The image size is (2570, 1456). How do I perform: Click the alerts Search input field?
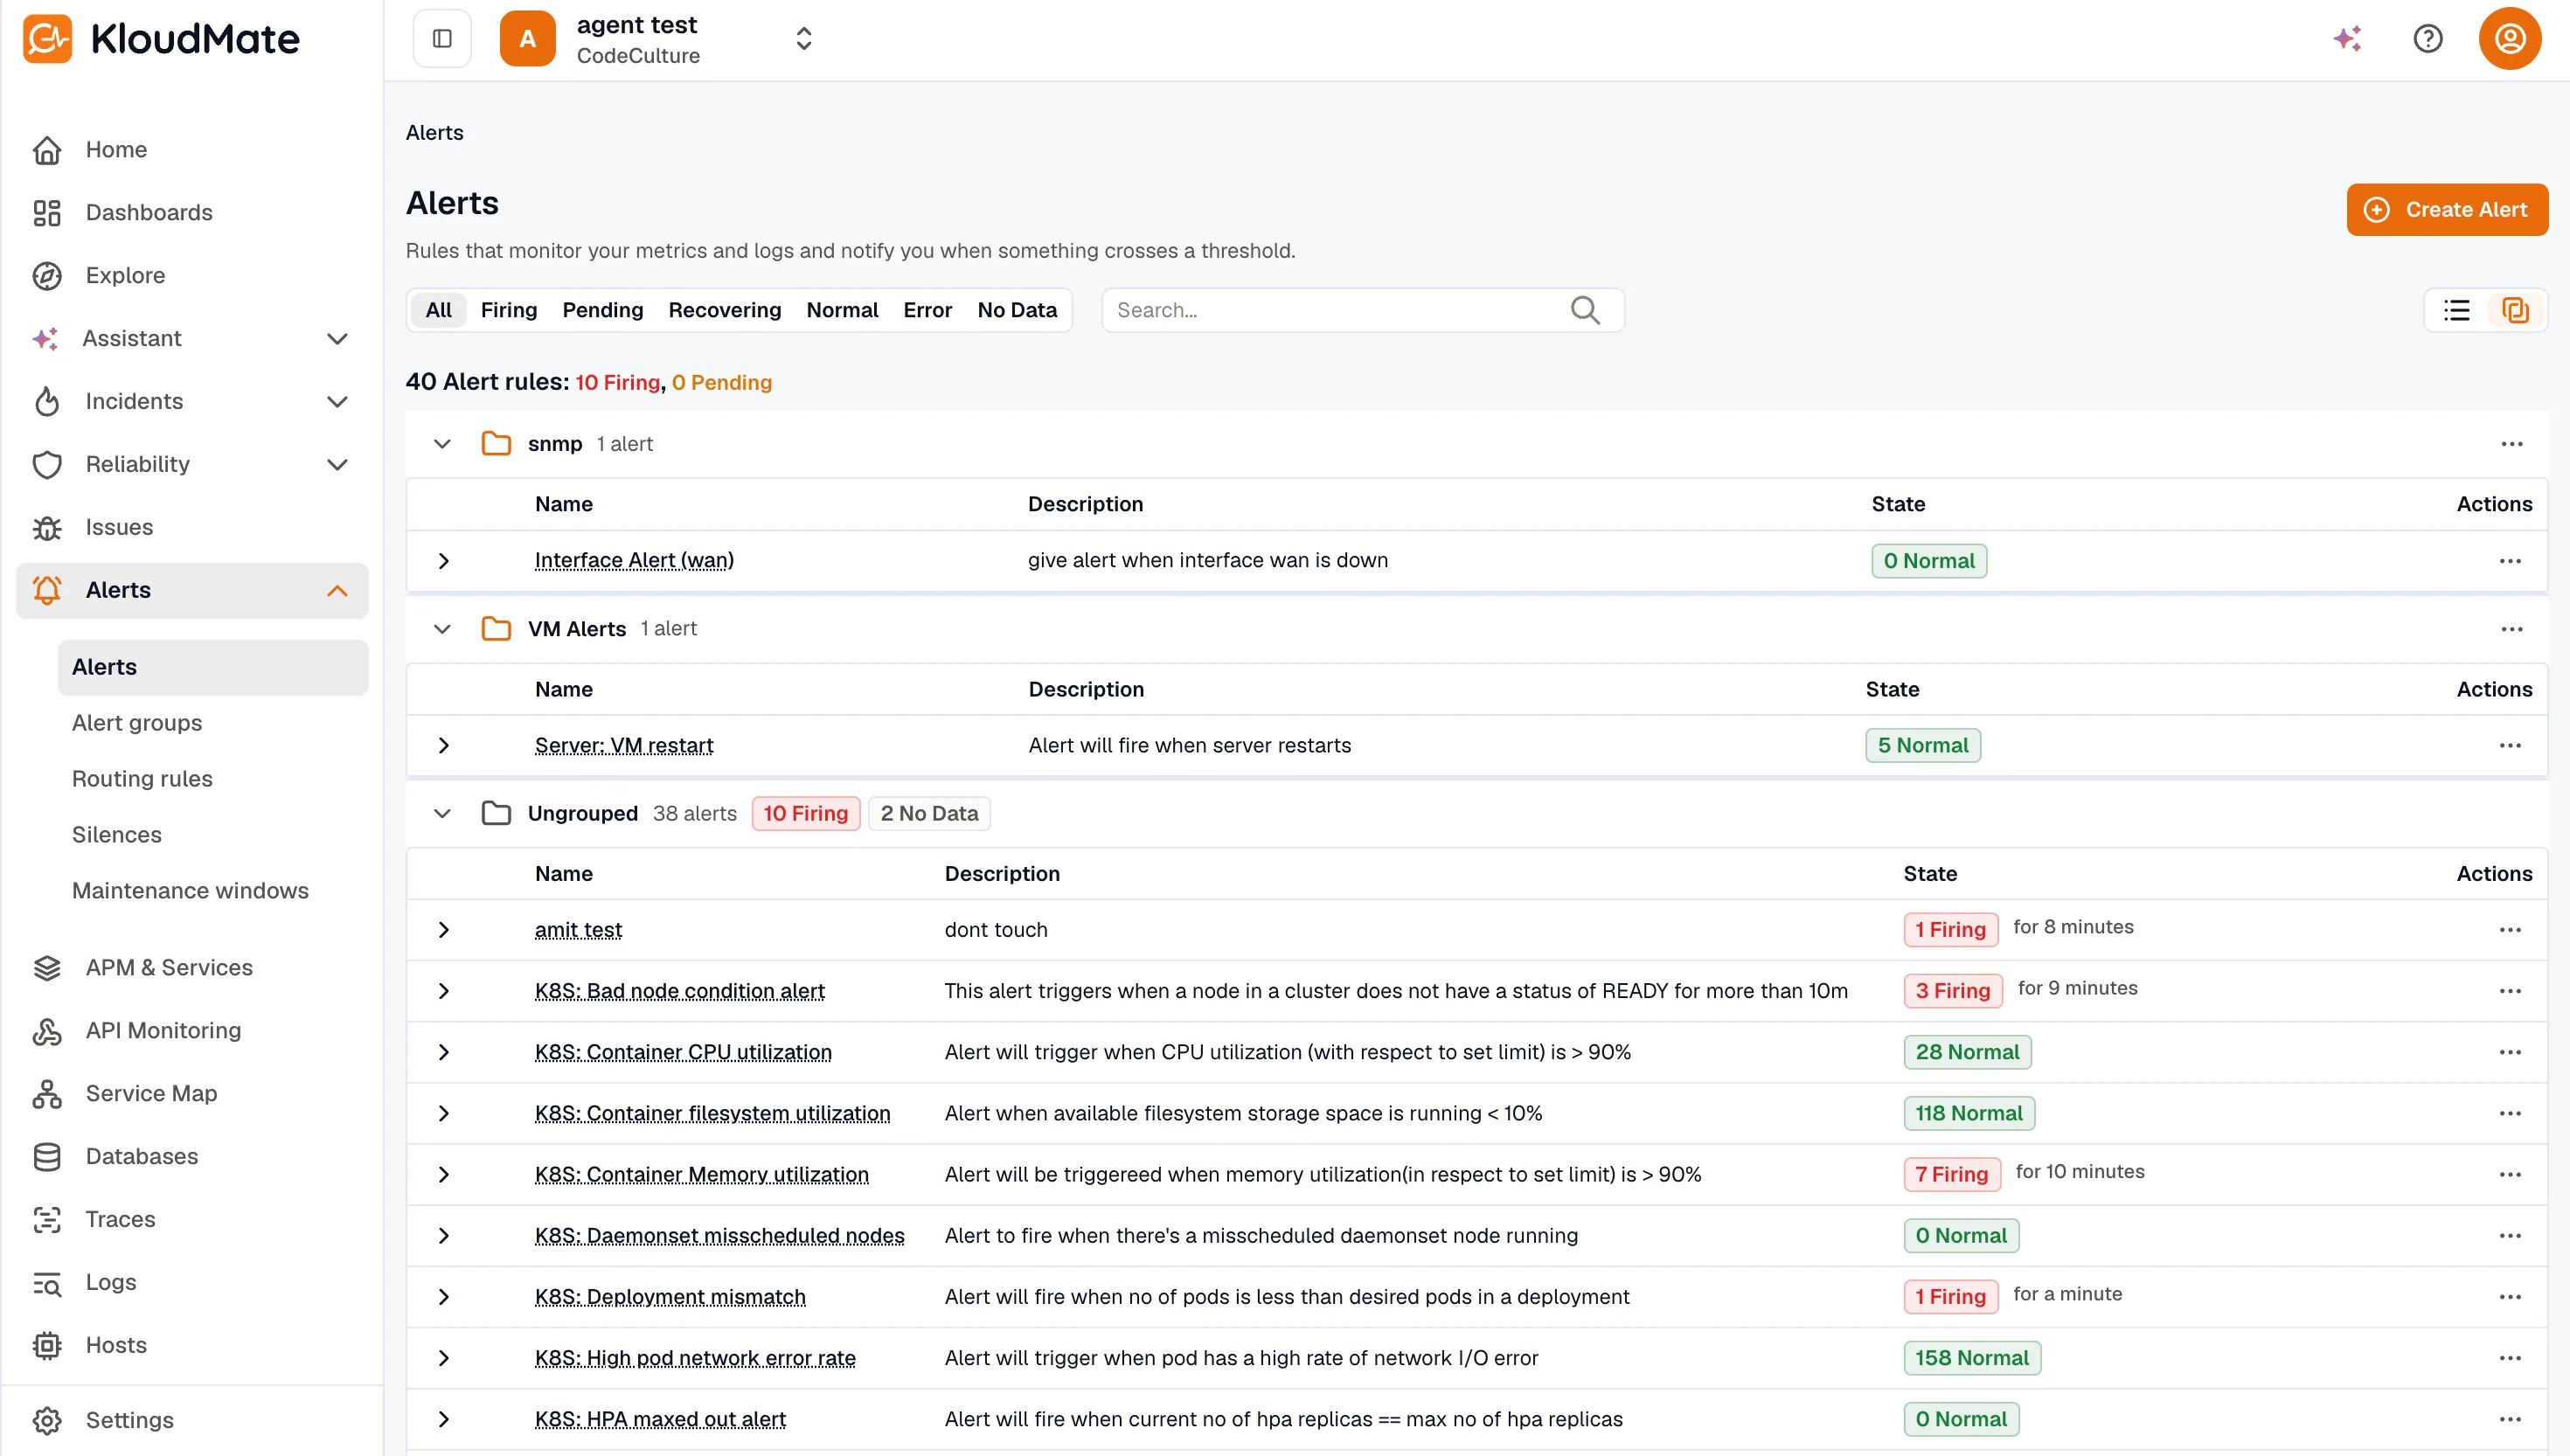tap(1362, 310)
